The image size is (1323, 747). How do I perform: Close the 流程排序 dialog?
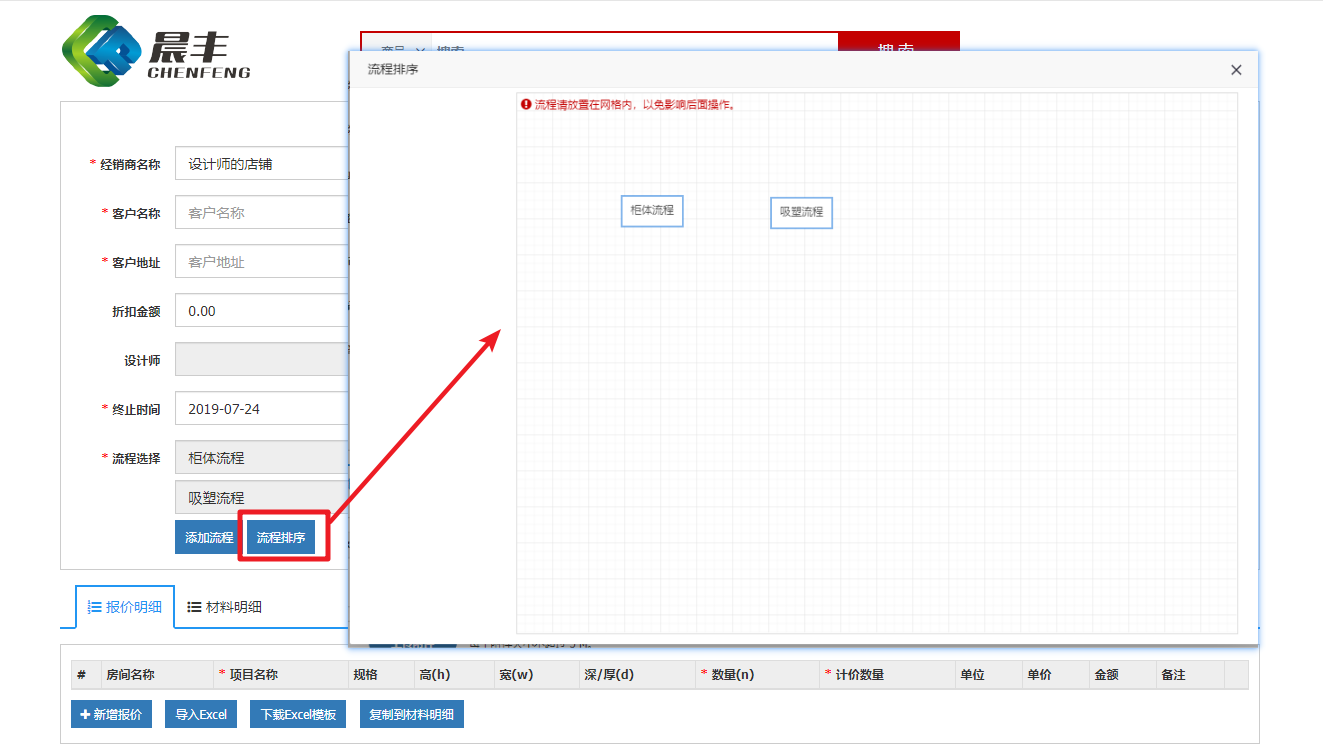[x=1236, y=70]
